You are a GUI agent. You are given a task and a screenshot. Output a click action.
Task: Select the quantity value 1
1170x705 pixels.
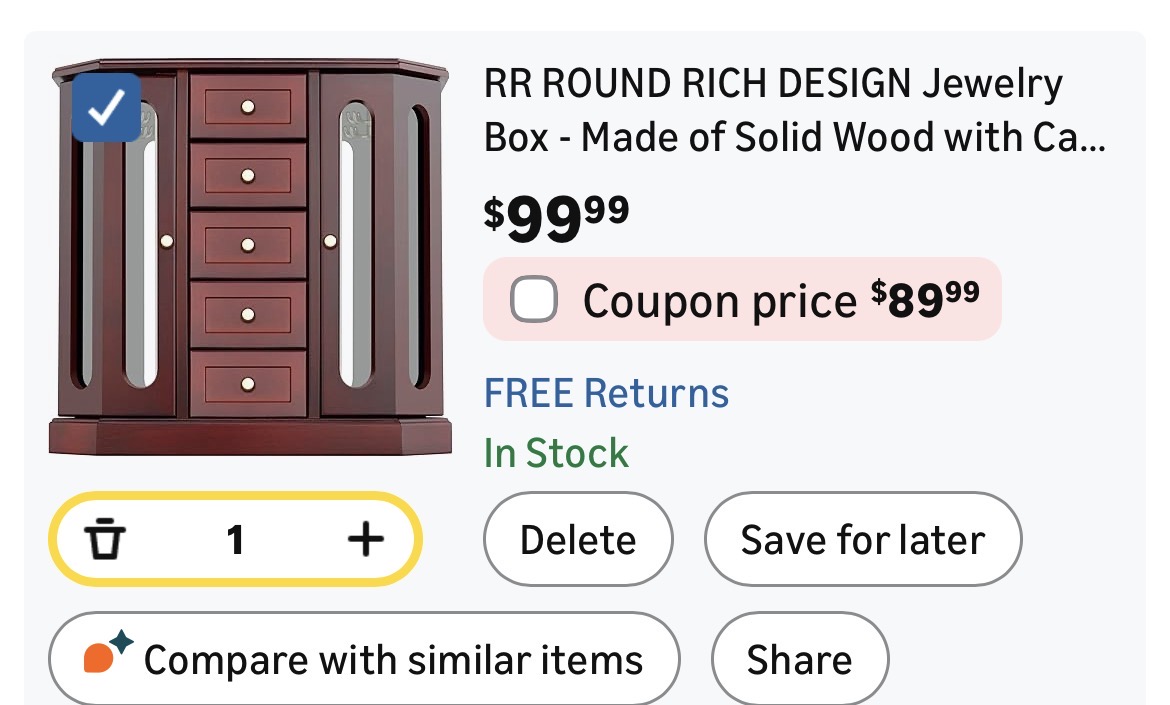235,540
